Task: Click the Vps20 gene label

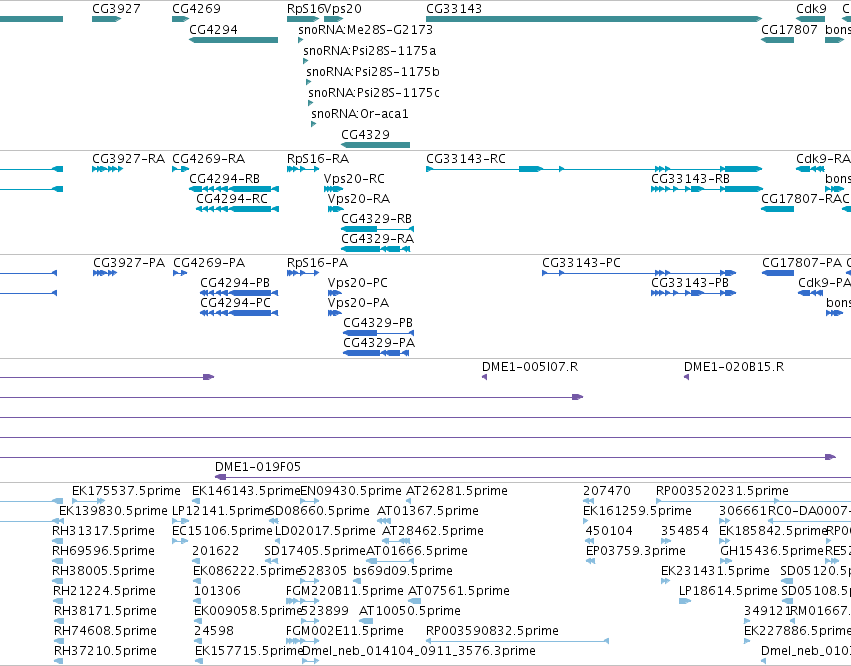Action: (342, 9)
